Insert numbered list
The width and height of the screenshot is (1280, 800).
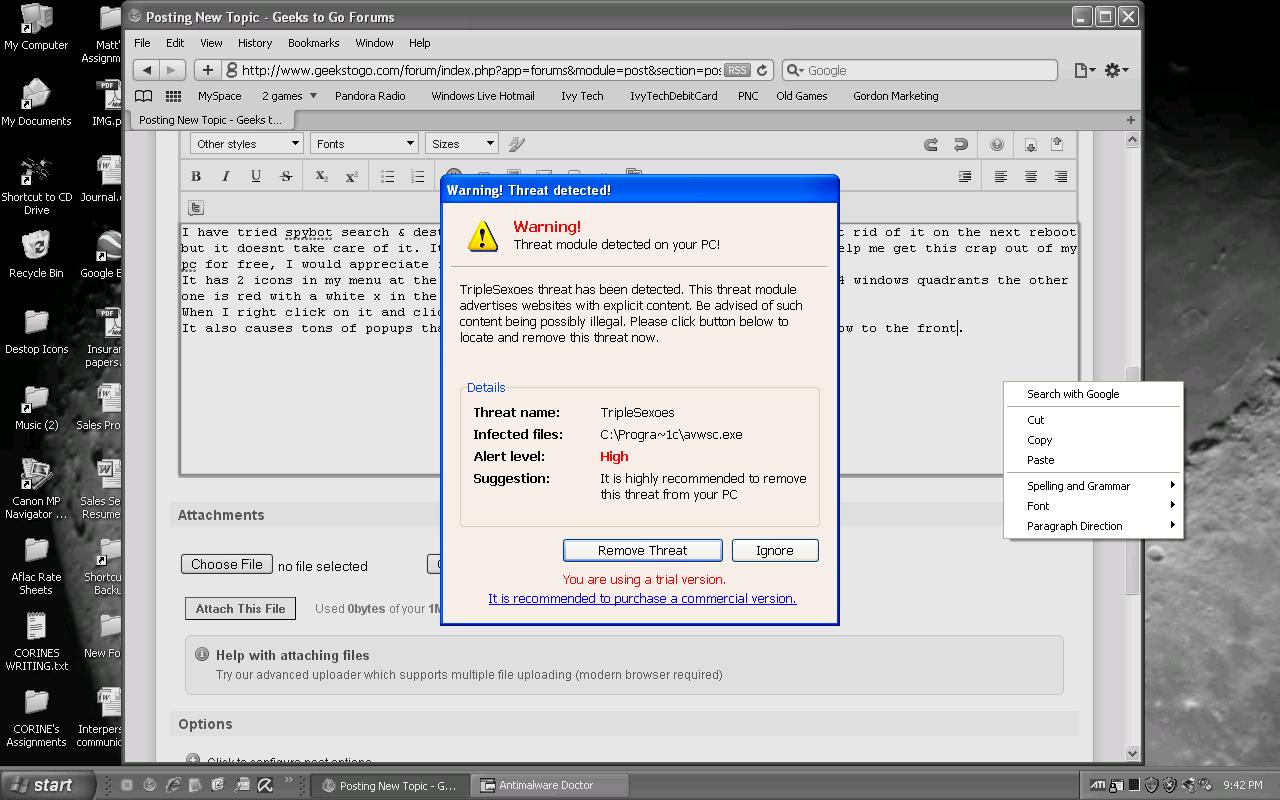point(417,176)
